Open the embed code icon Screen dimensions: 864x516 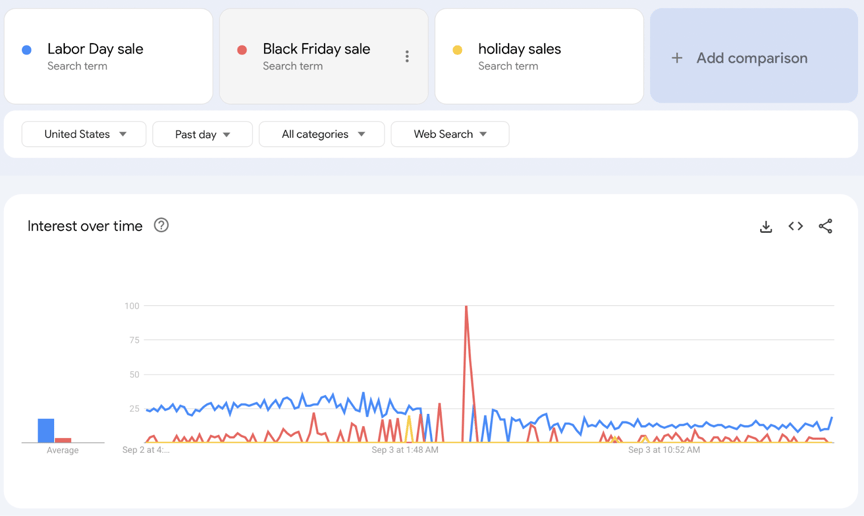(x=796, y=227)
